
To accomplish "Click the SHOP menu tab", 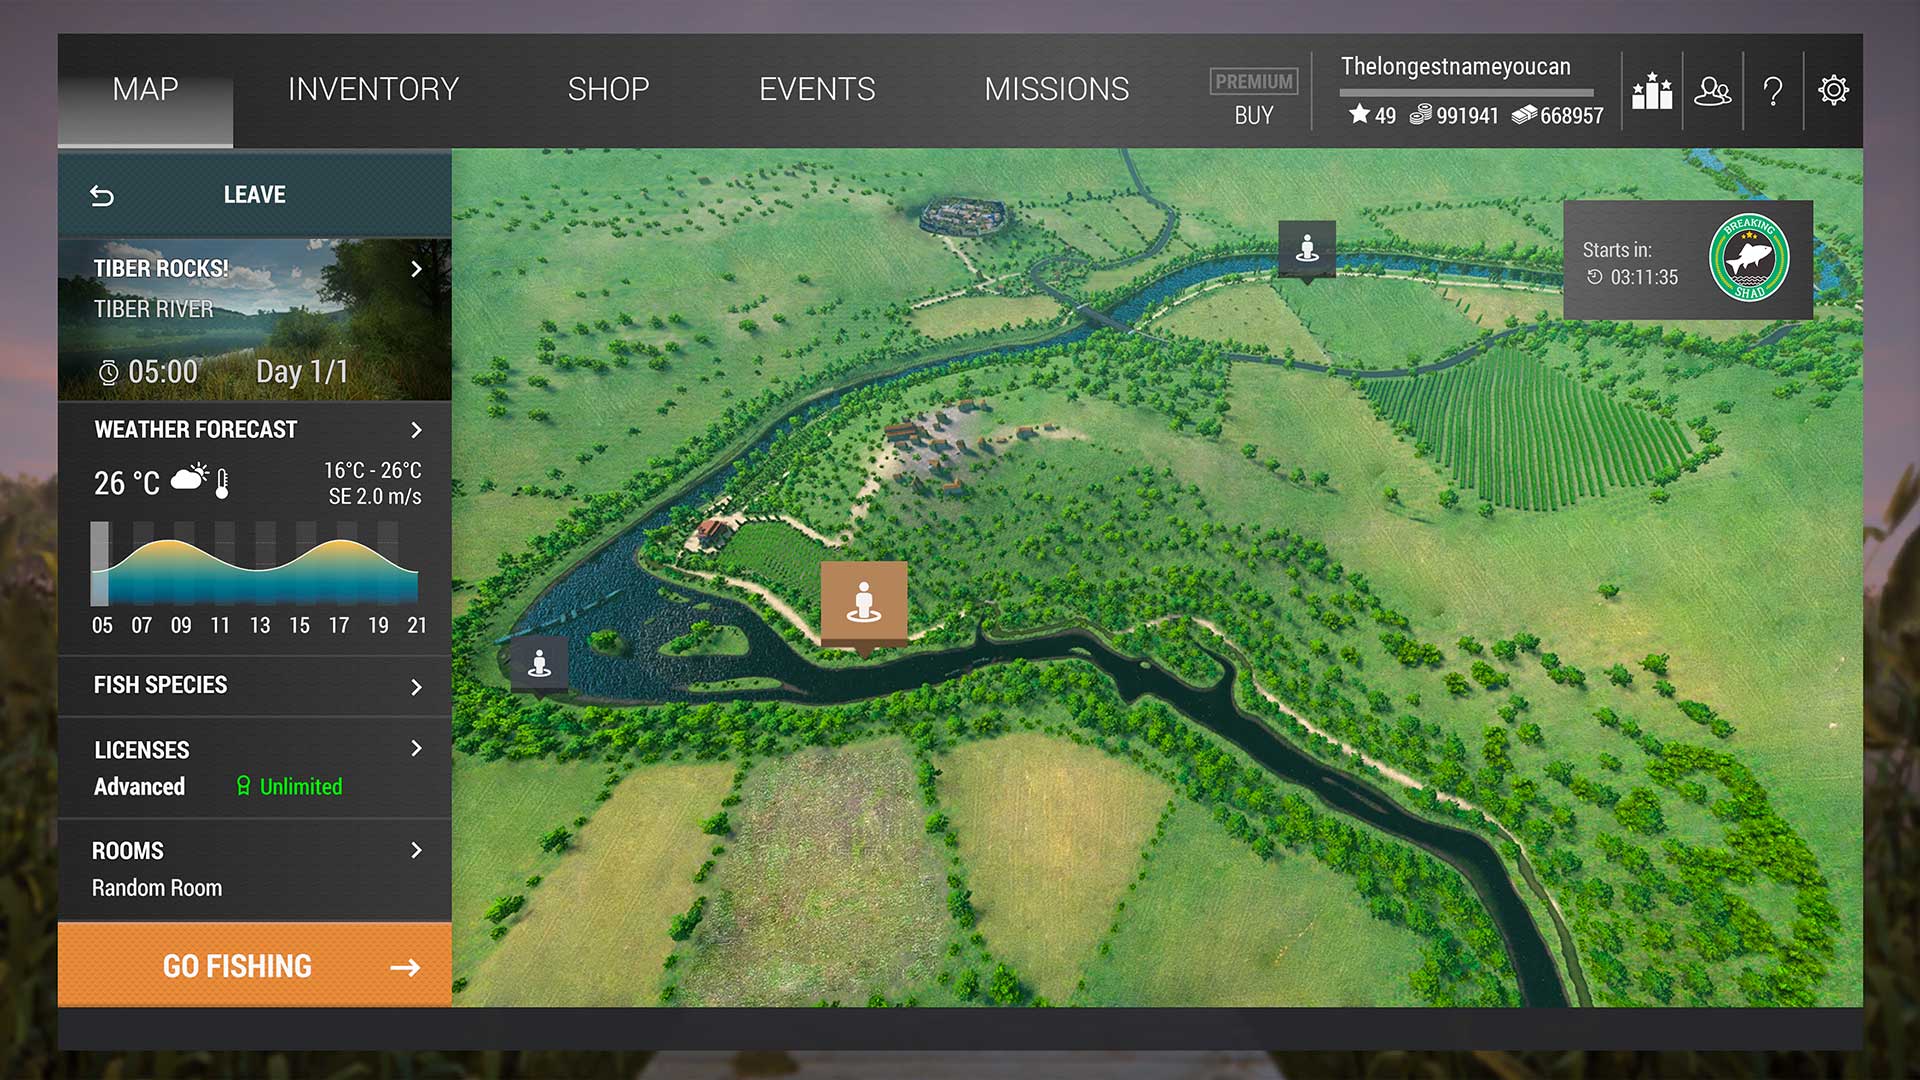I will coord(608,87).
